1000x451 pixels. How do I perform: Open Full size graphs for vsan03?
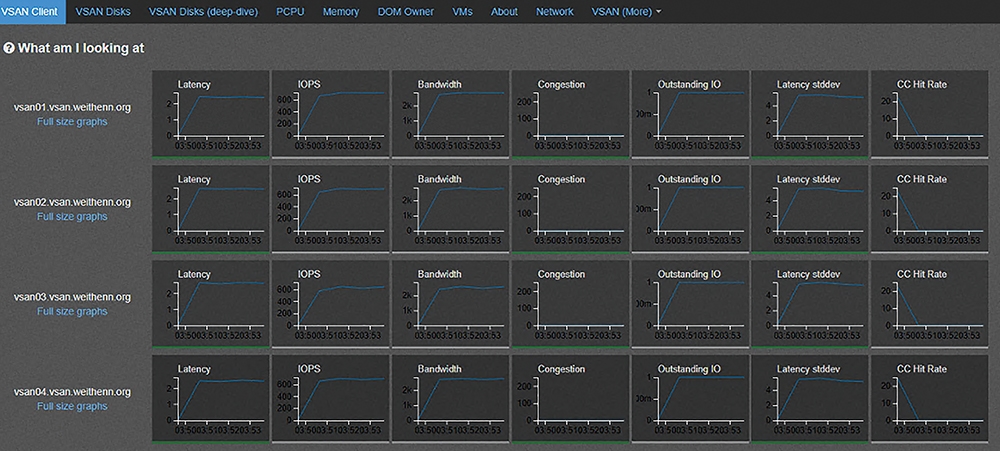(72, 311)
